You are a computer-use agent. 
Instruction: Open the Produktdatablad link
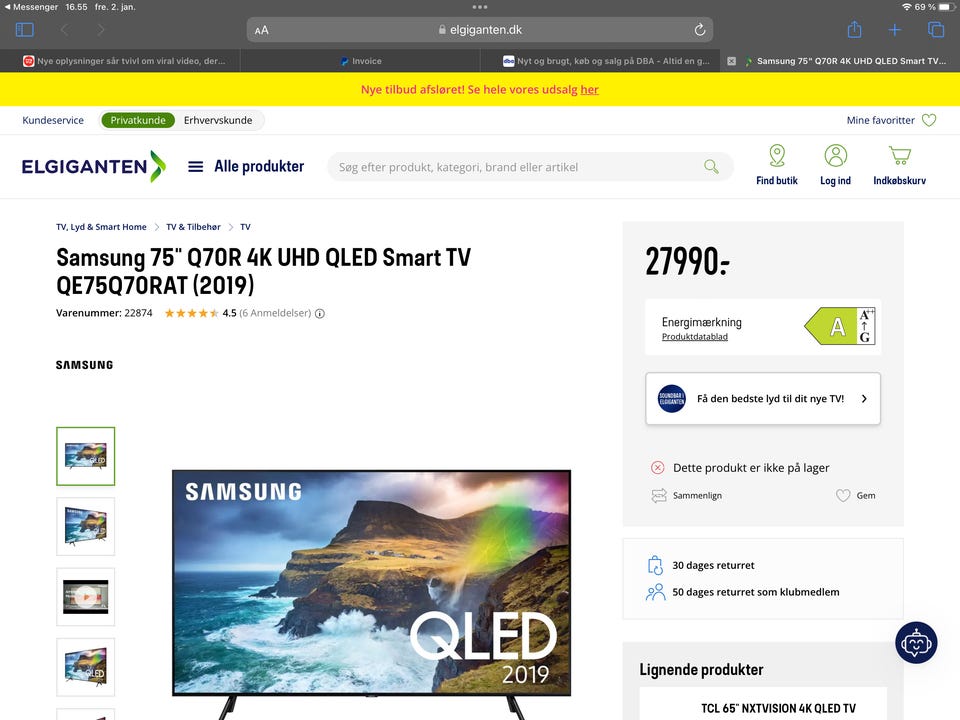tap(694, 337)
